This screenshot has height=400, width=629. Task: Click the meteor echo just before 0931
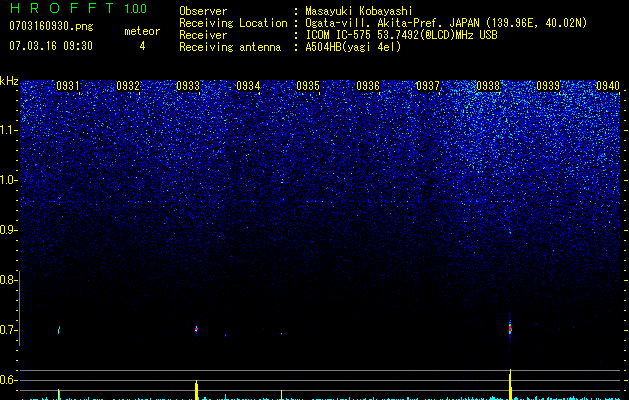pyautogui.click(x=59, y=330)
